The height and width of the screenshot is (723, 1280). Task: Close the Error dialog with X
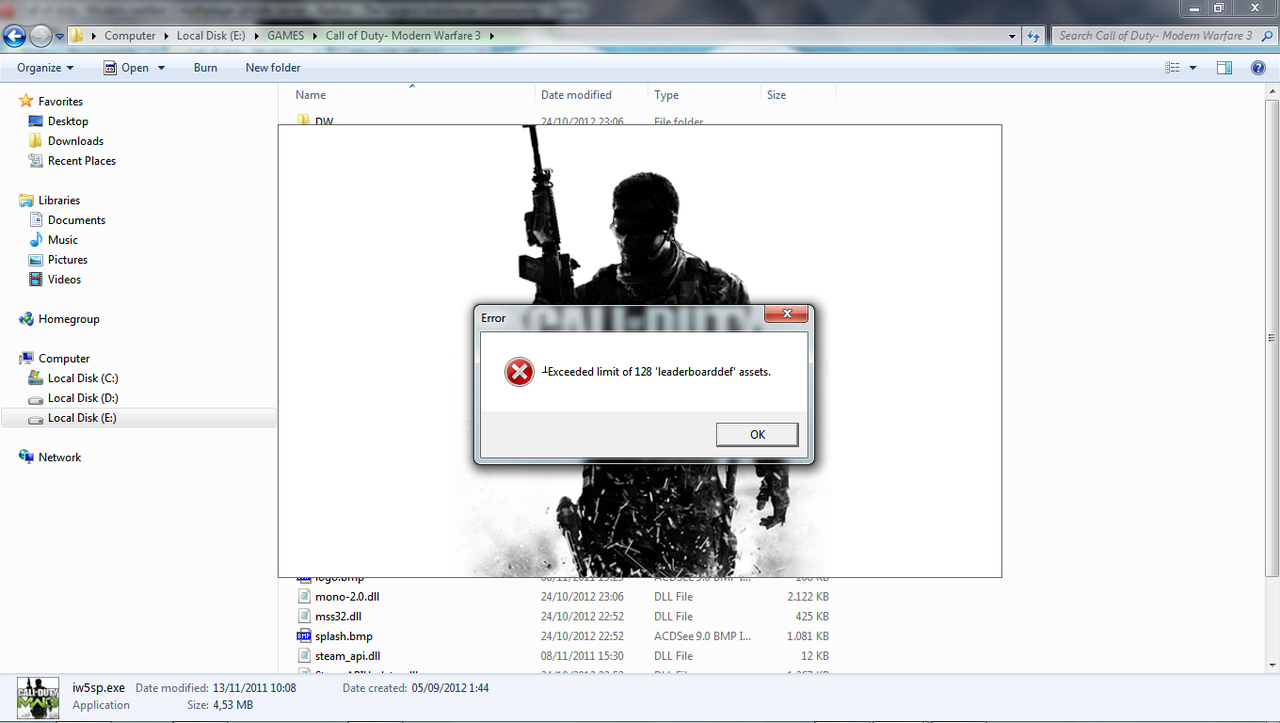pyautogui.click(x=786, y=314)
